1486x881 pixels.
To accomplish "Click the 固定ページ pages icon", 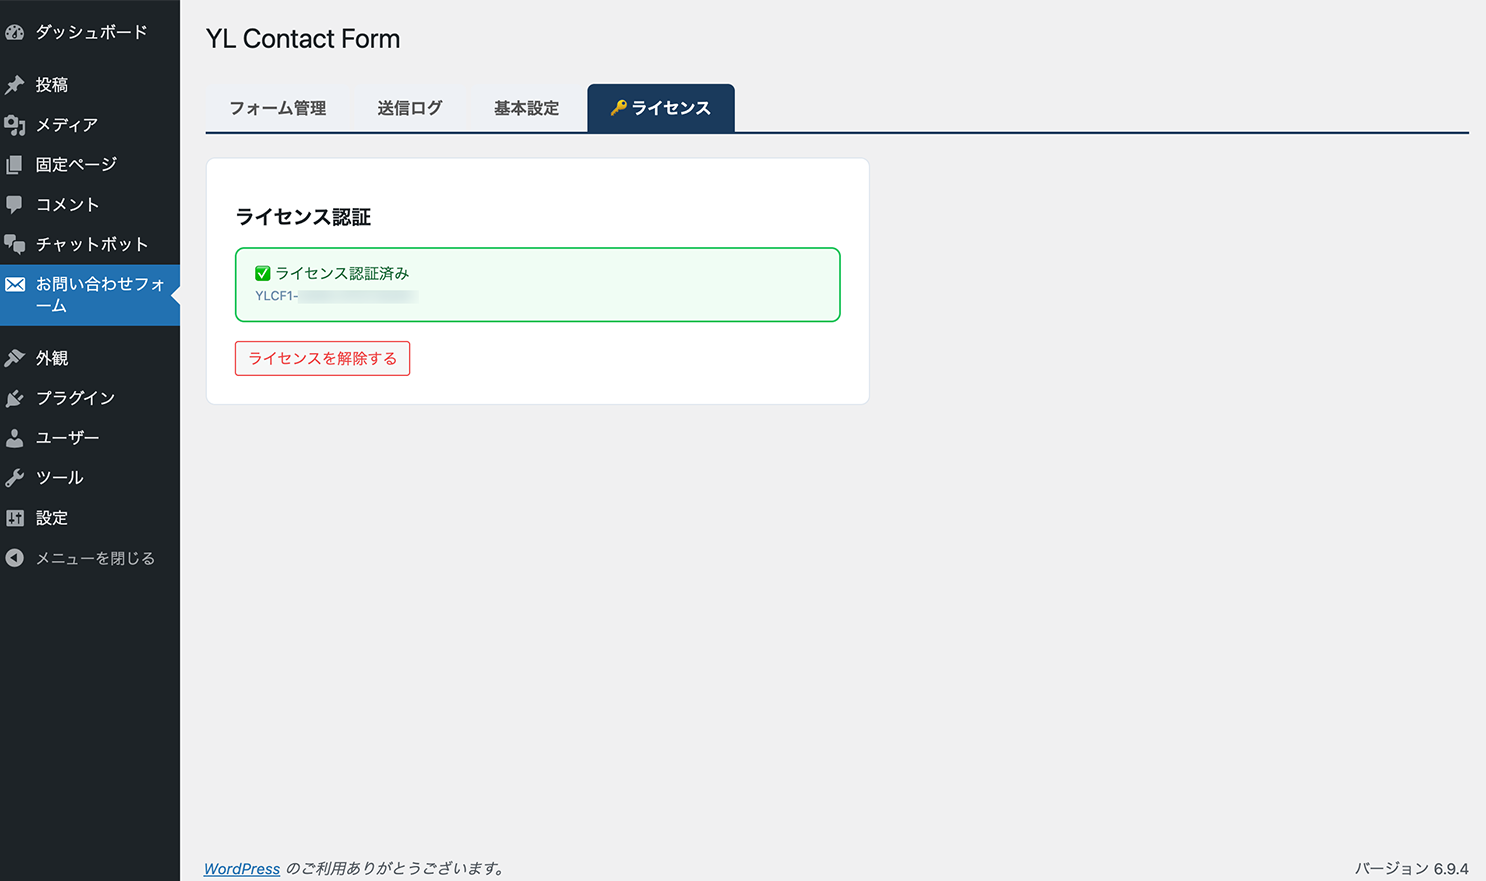I will pos(15,165).
